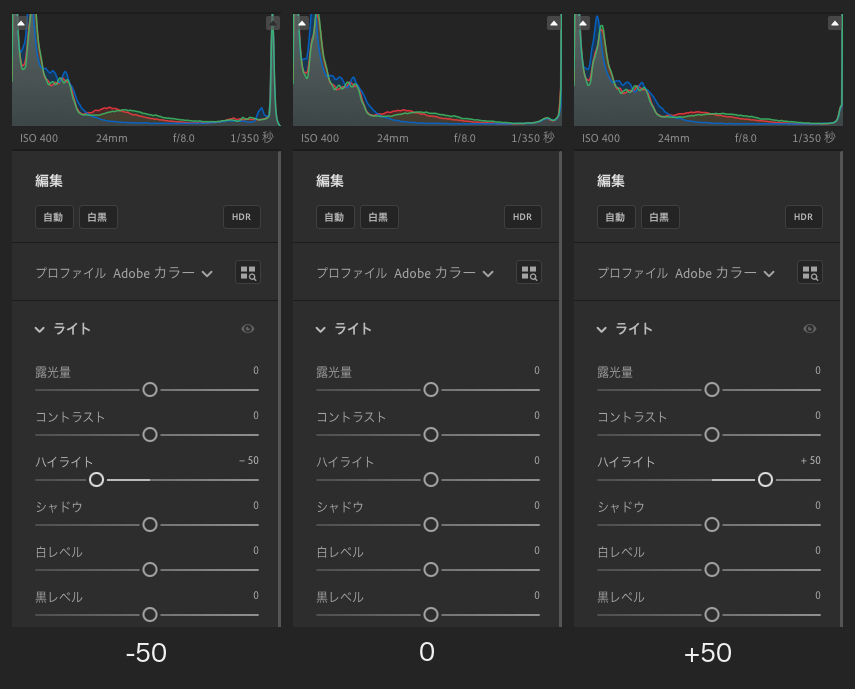
Task: Click the ハイライト label in the +50 panel
Action: coord(626,462)
